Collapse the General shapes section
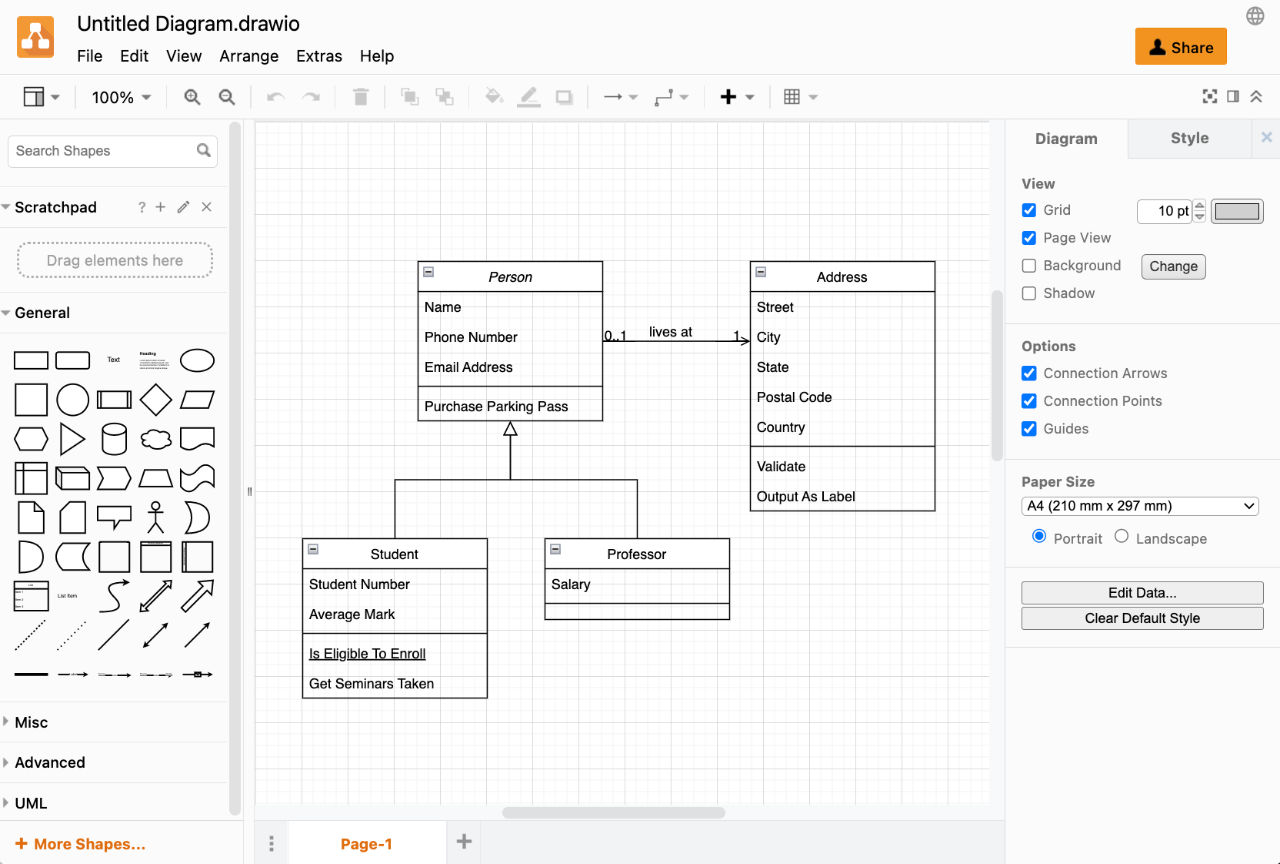 click(42, 312)
